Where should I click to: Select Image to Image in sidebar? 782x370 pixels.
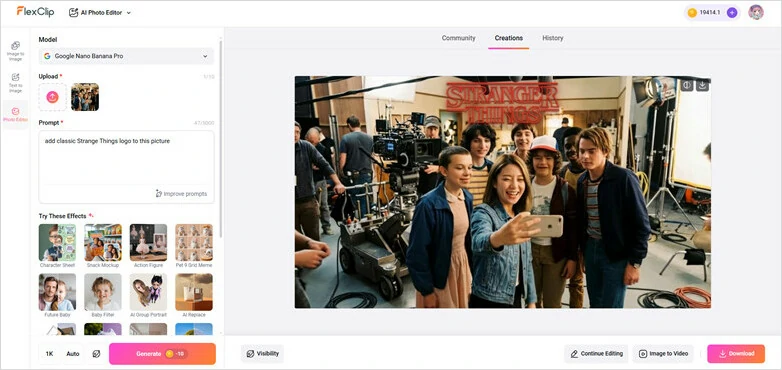point(15,51)
